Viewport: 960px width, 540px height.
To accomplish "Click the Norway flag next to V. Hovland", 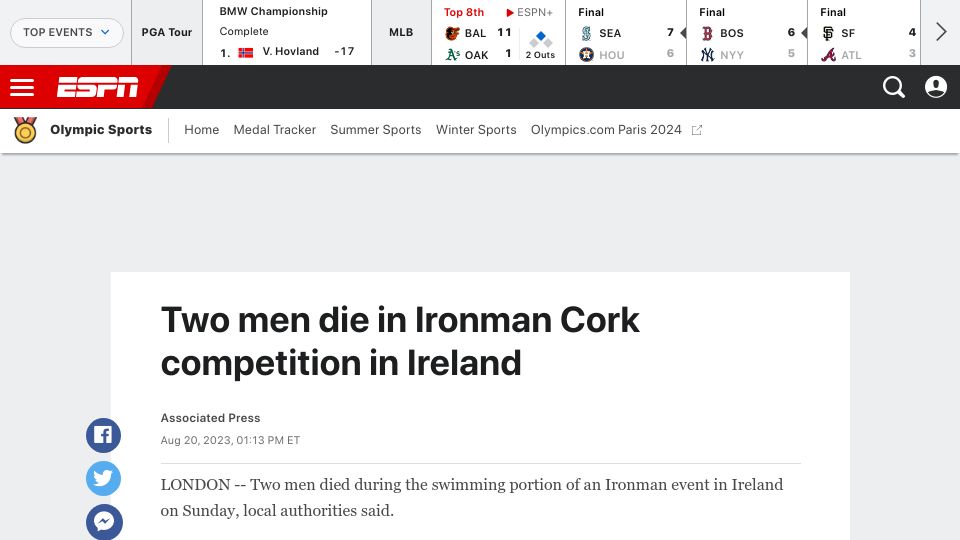I will 246,52.
